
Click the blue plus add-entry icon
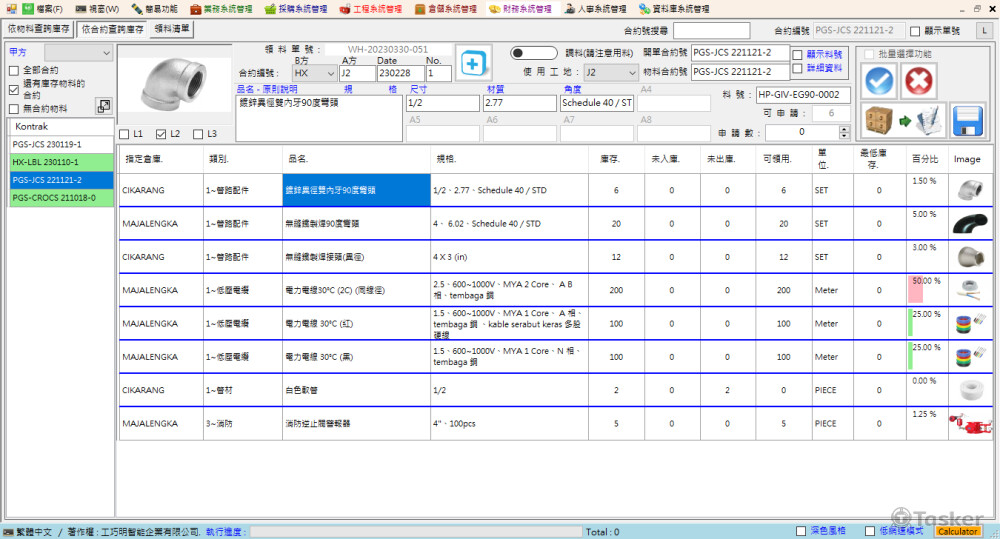[x=473, y=62]
